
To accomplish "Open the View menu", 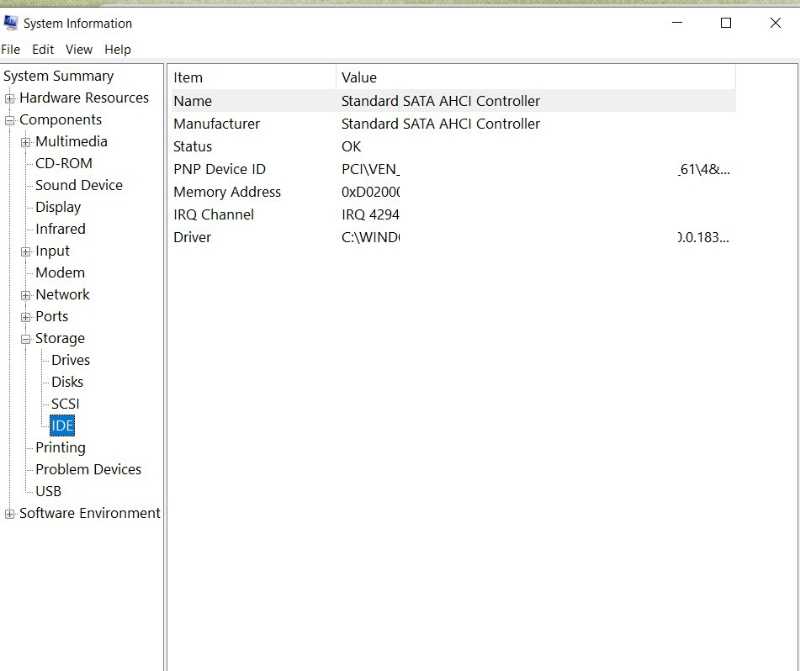I will [x=79, y=48].
